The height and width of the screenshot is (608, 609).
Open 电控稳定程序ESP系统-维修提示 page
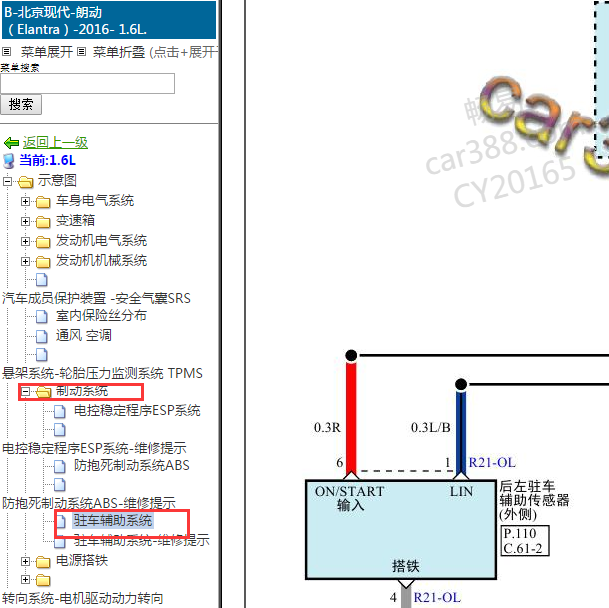[x=94, y=448]
